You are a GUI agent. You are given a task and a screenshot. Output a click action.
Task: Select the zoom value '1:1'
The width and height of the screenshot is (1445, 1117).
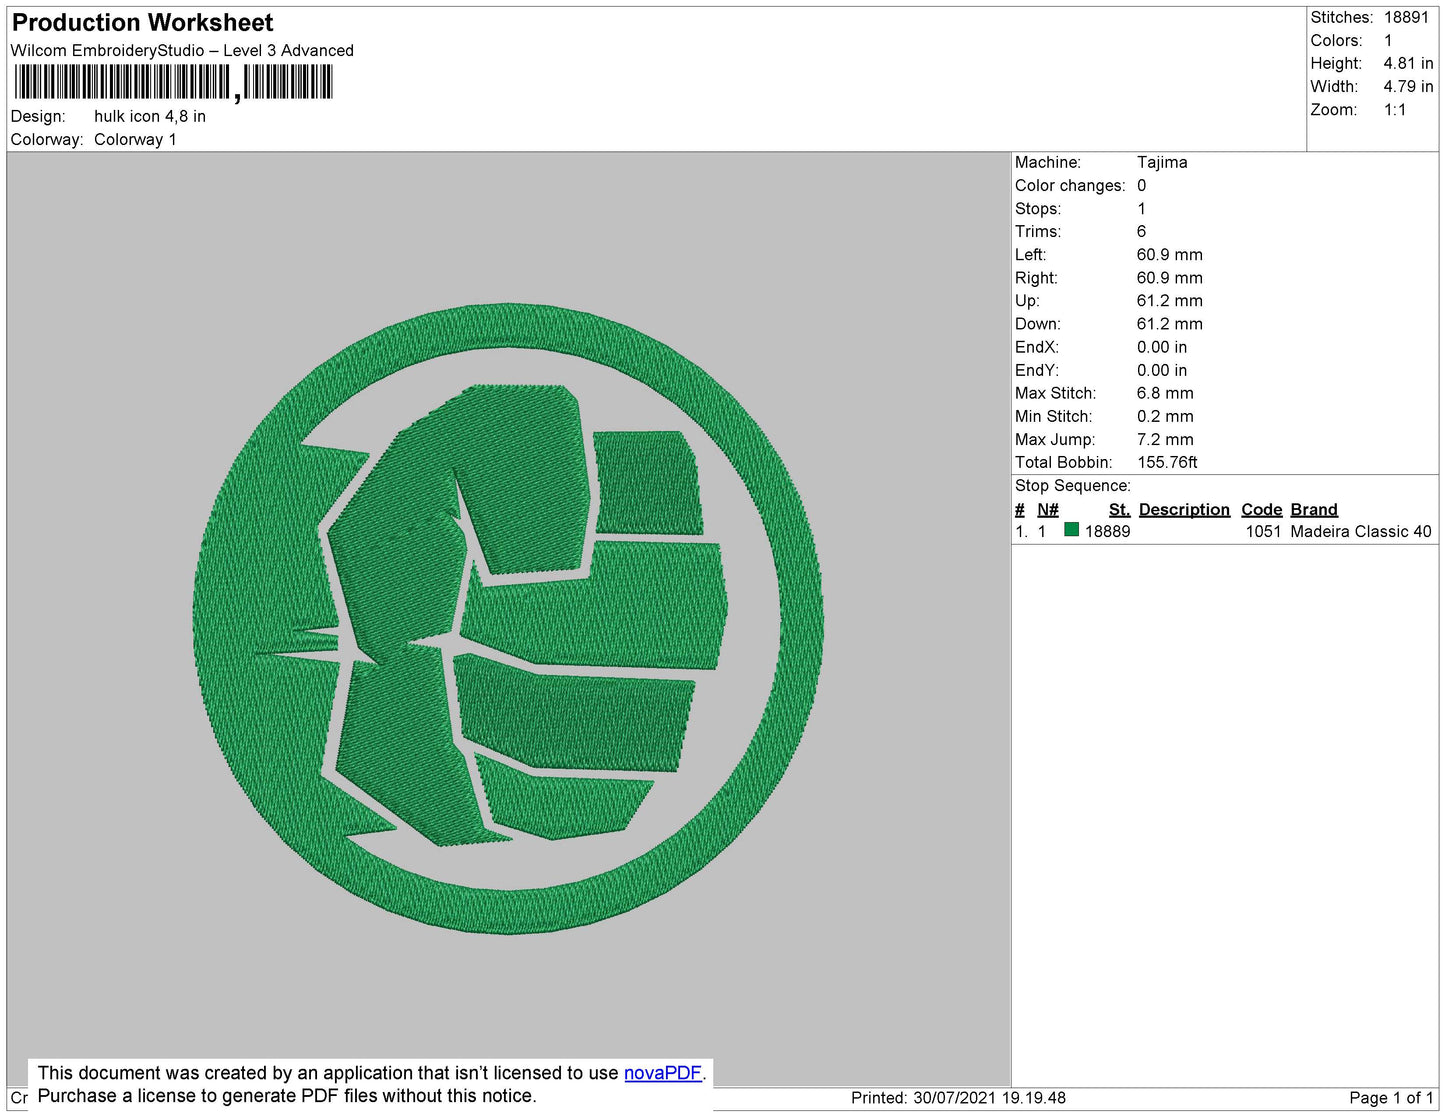[1395, 110]
